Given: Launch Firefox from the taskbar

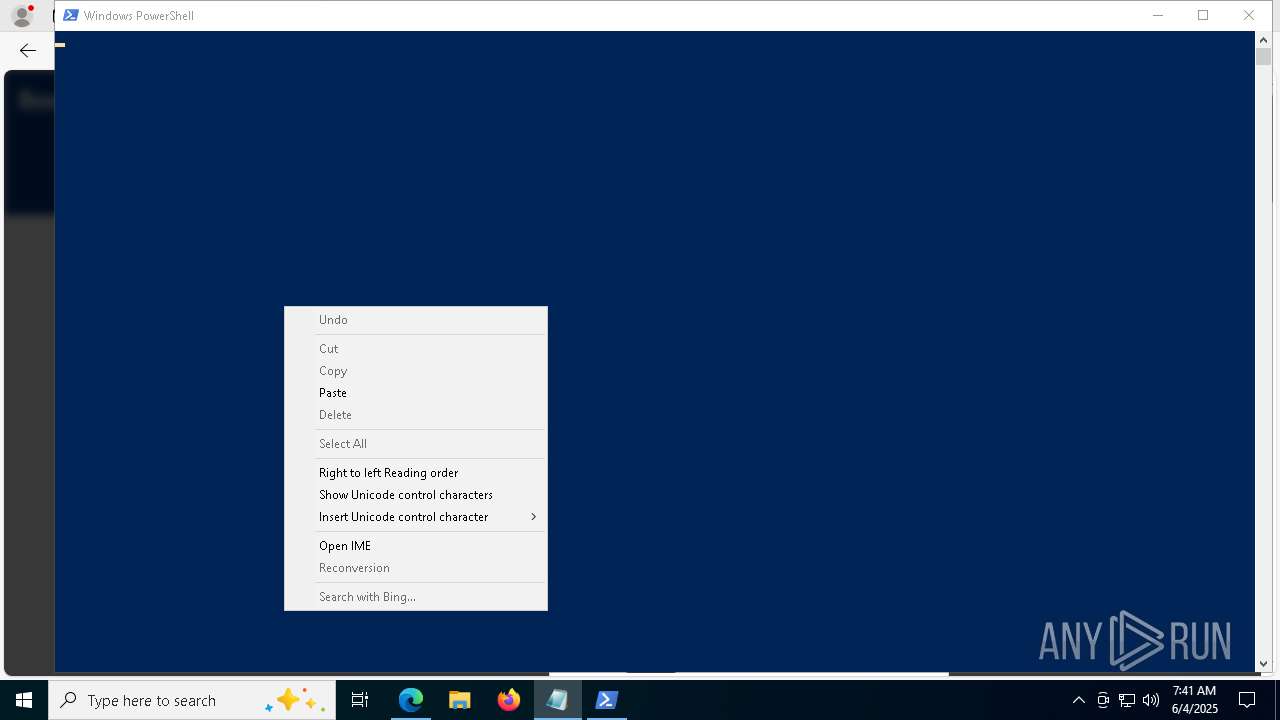Looking at the screenshot, I should [x=509, y=700].
